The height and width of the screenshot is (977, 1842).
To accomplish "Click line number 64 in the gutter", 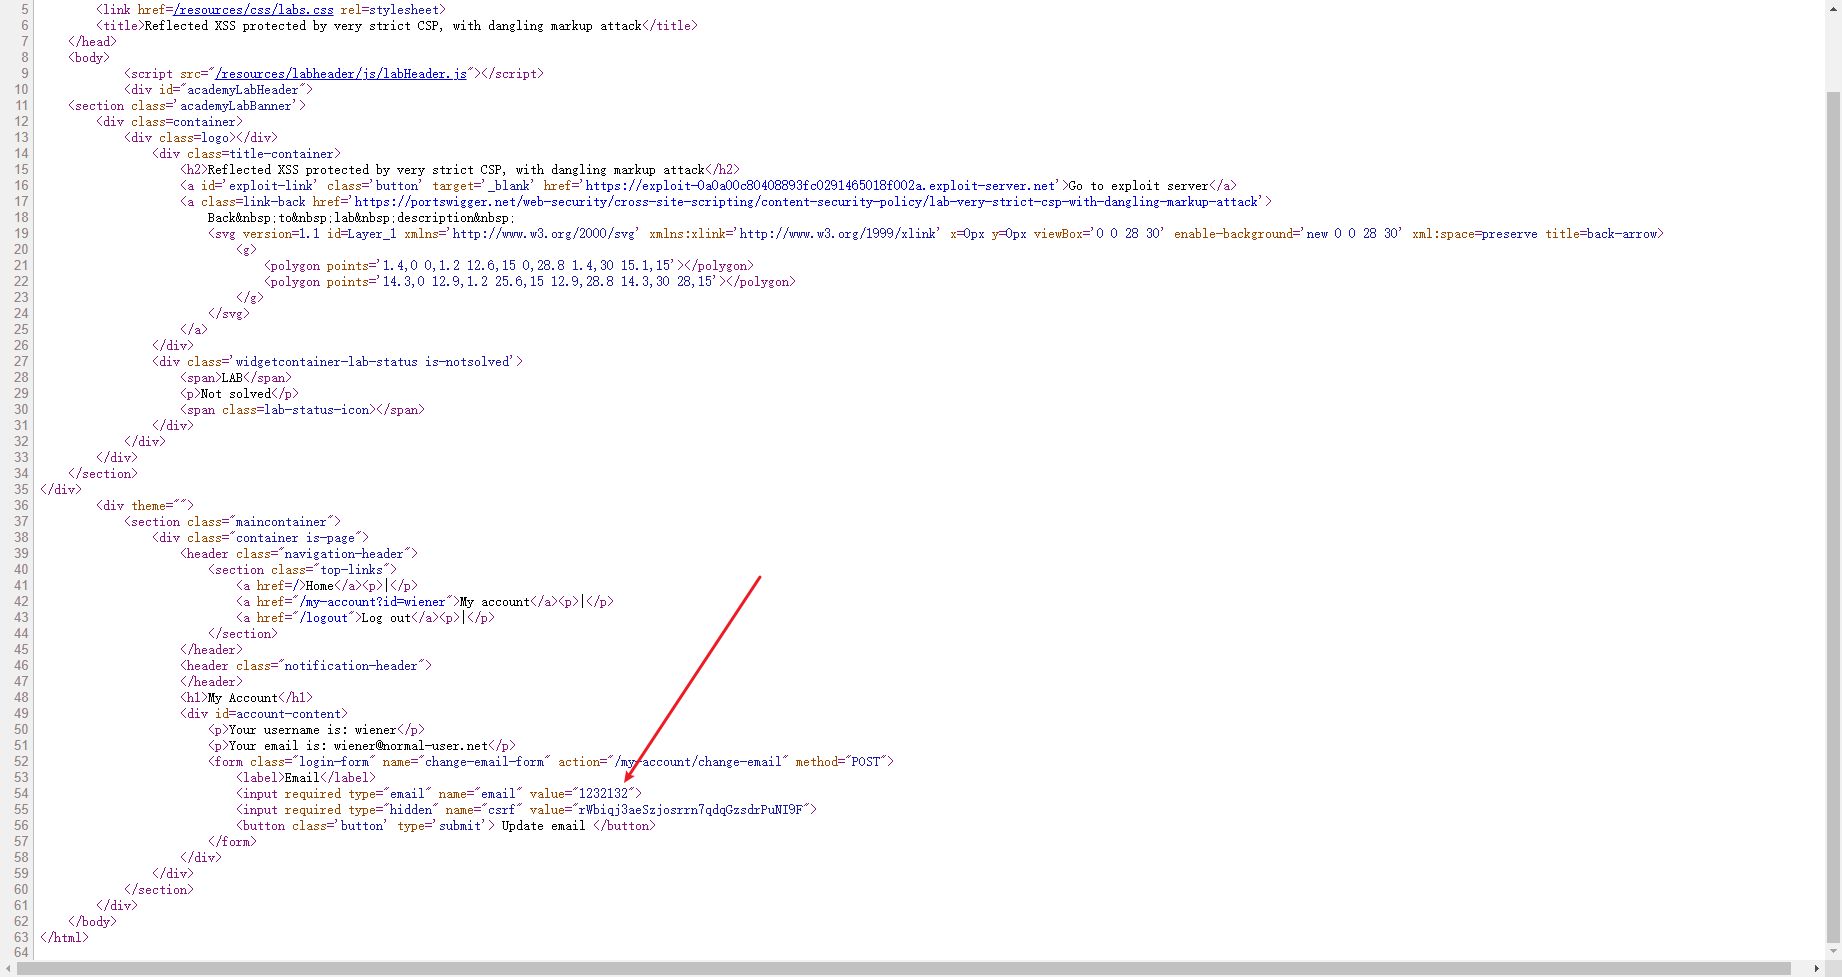I will 21,952.
